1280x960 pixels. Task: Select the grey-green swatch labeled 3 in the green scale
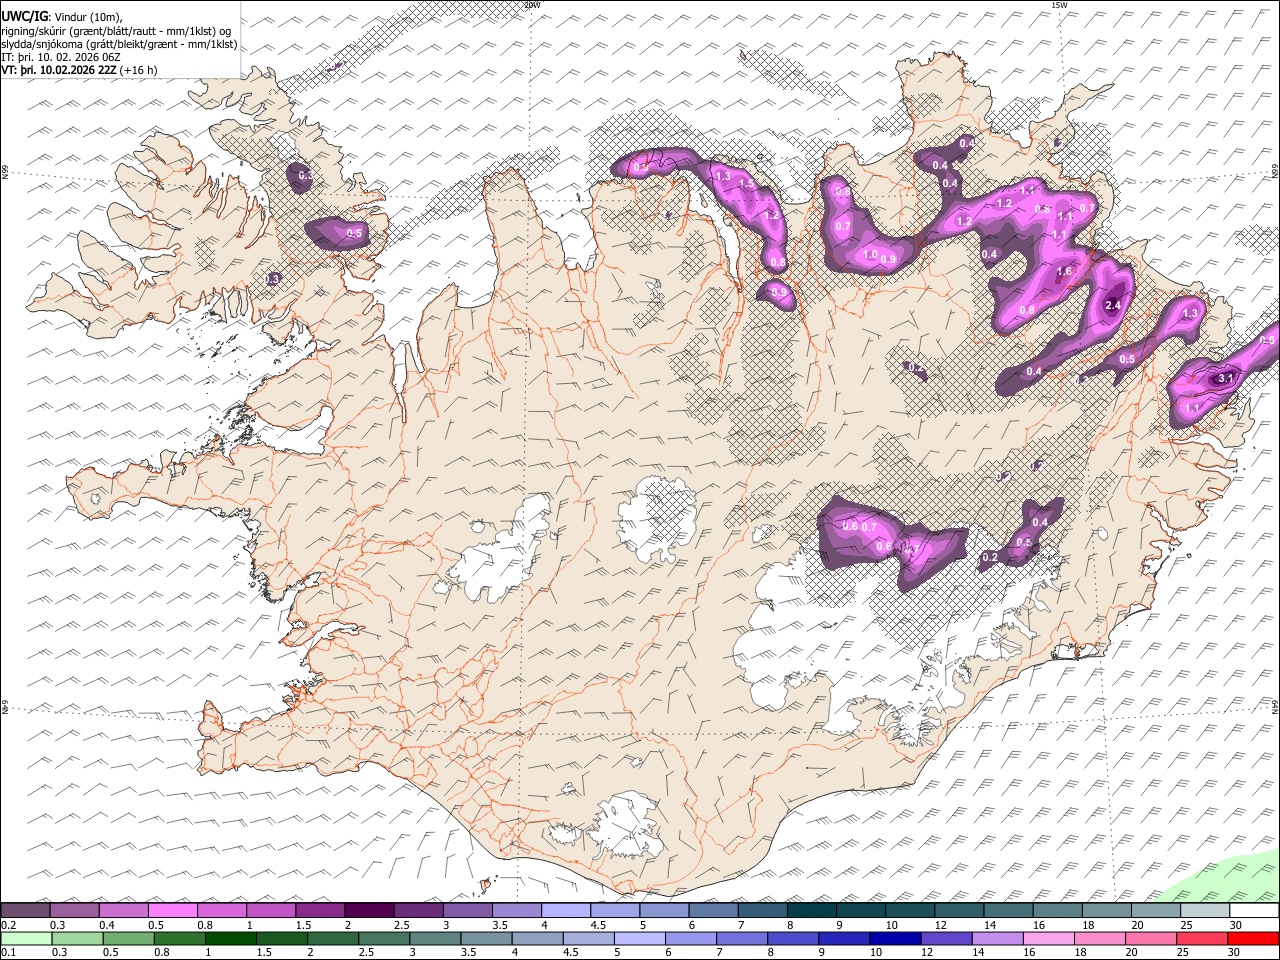(436, 938)
